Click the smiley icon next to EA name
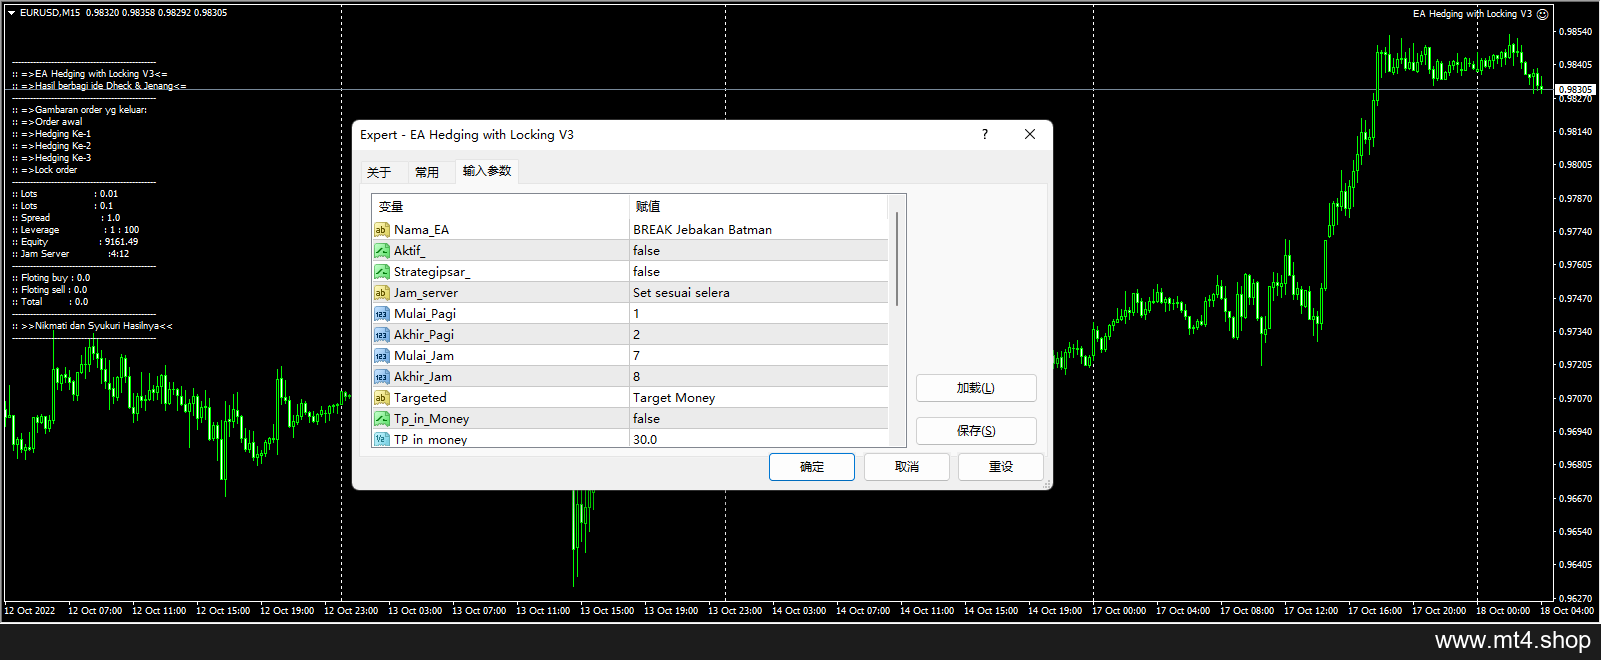This screenshot has width=1601, height=660. pyautogui.click(x=1542, y=14)
